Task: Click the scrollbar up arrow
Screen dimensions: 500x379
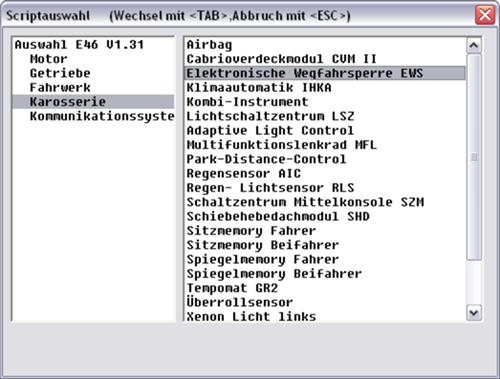Action: [x=474, y=45]
